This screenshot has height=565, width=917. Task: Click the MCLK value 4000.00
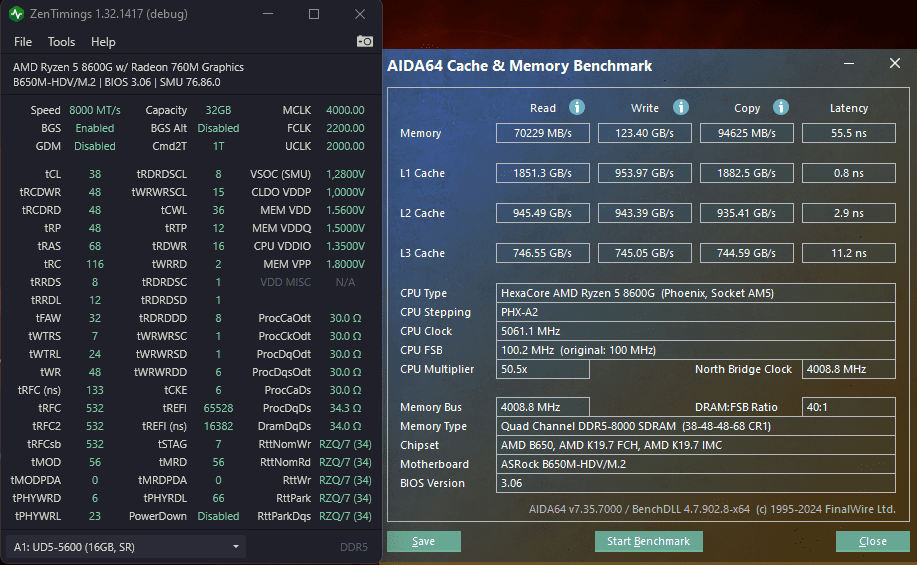[345, 110]
